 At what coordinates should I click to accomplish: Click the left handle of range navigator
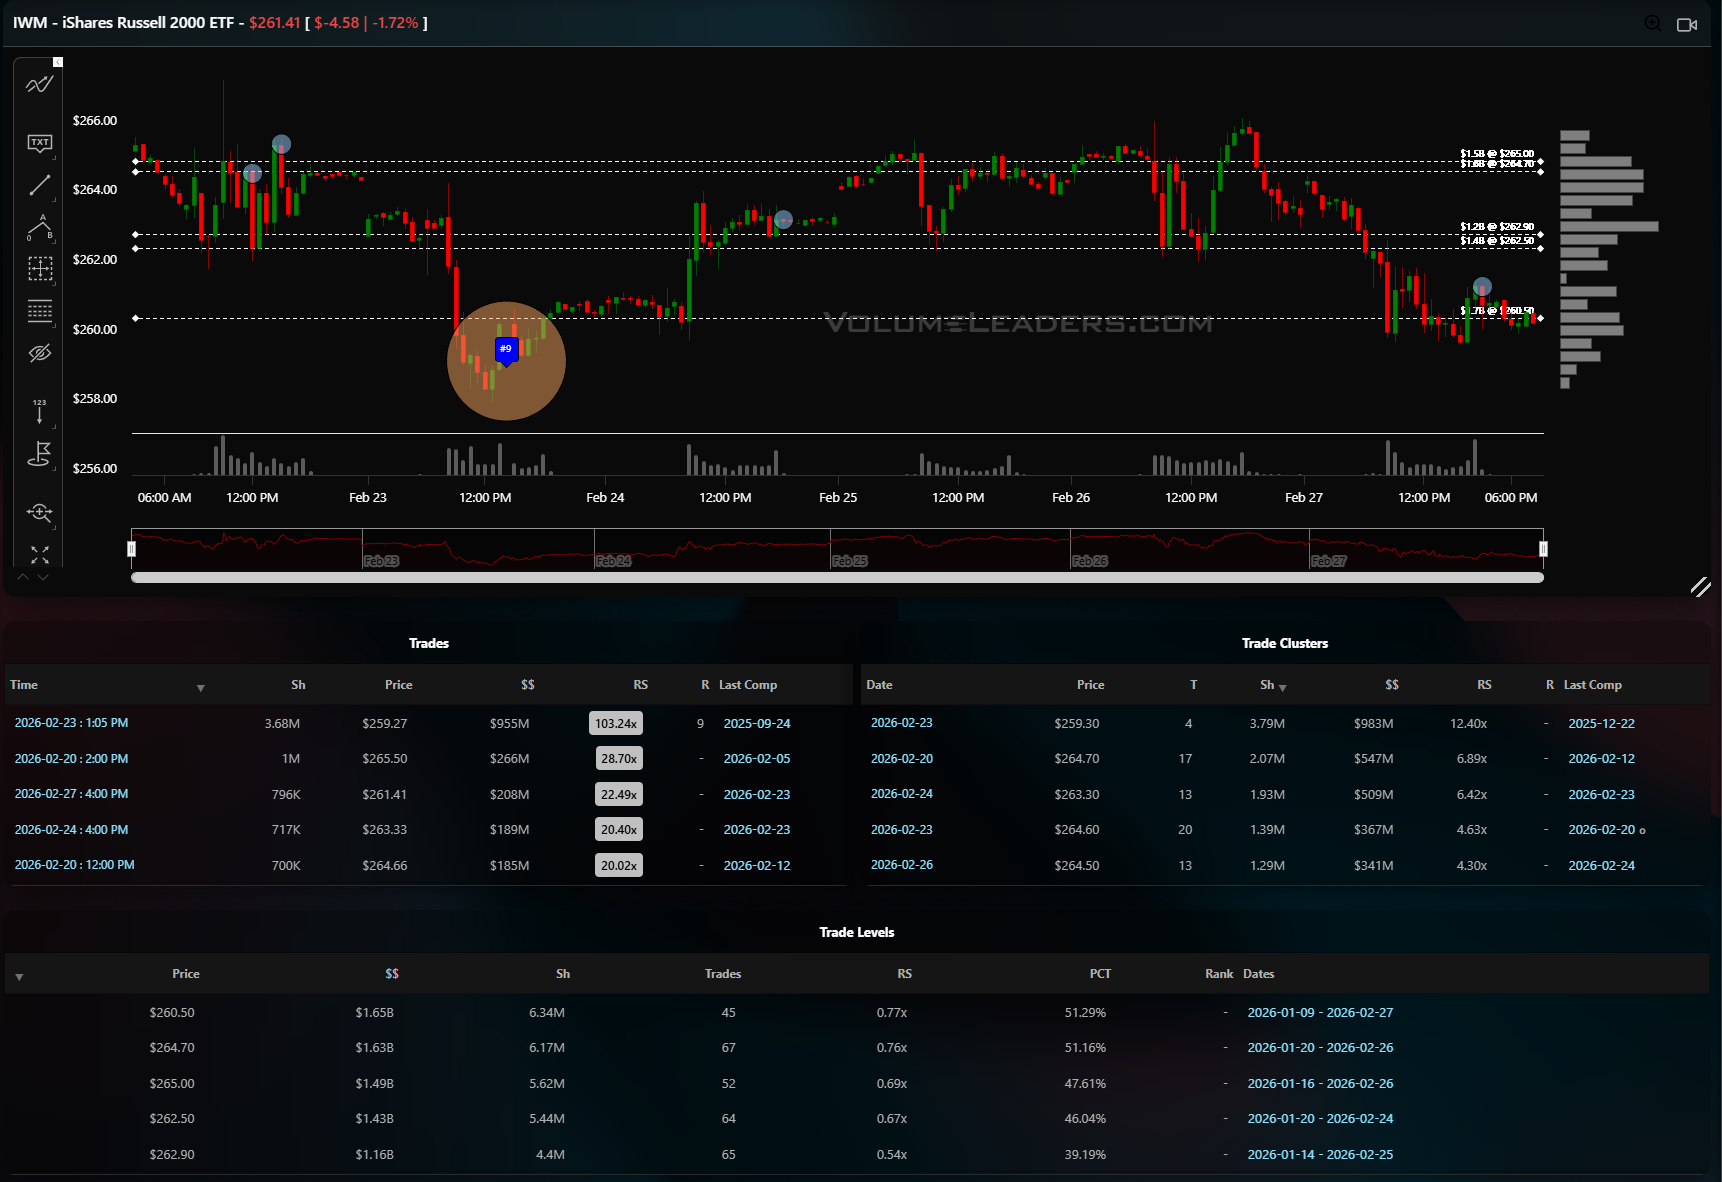tap(131, 549)
